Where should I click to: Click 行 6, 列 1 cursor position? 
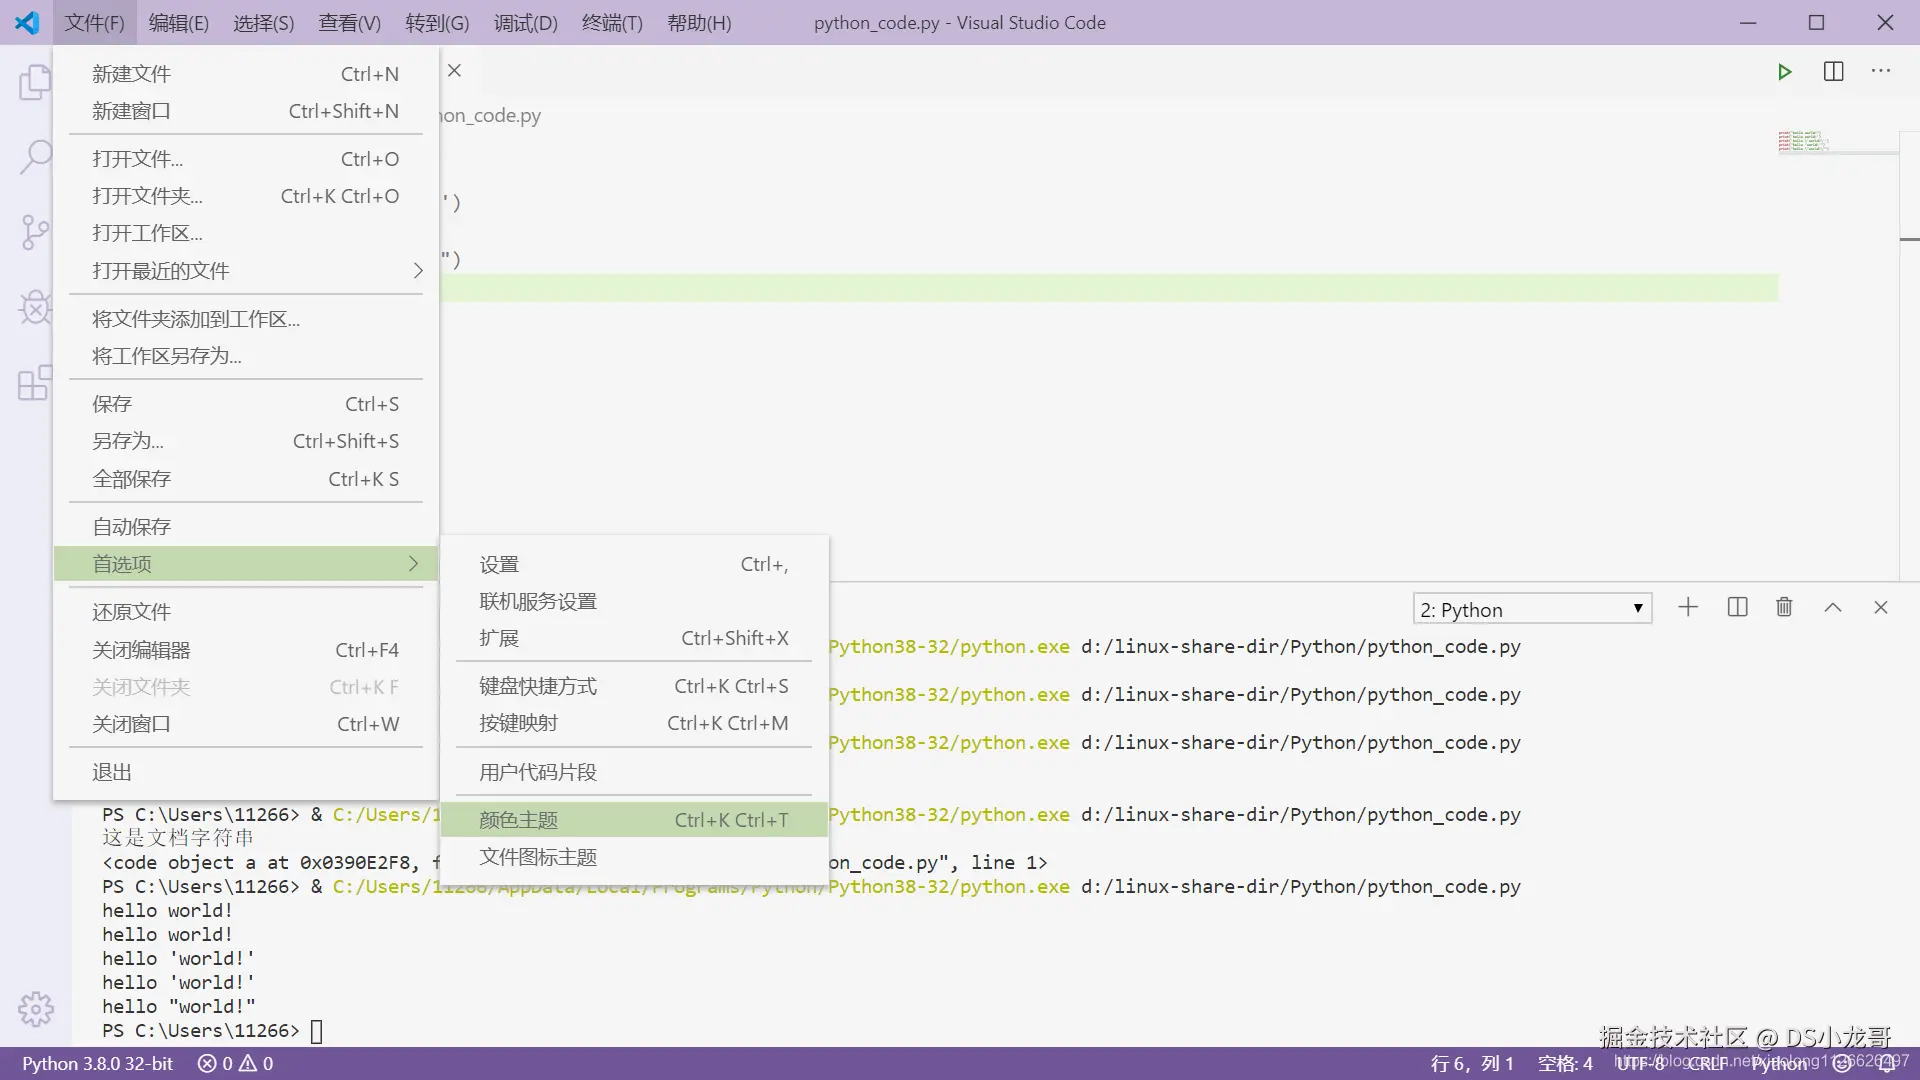[x=1471, y=1064]
